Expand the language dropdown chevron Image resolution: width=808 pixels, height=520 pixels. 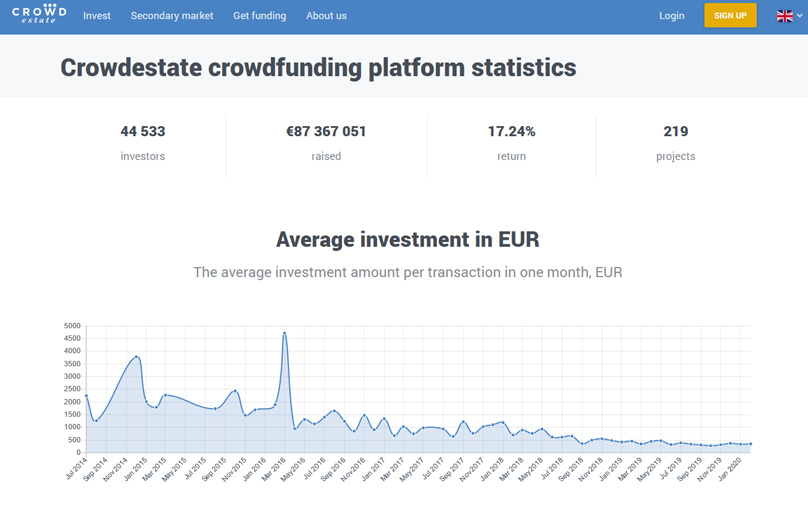pos(799,15)
